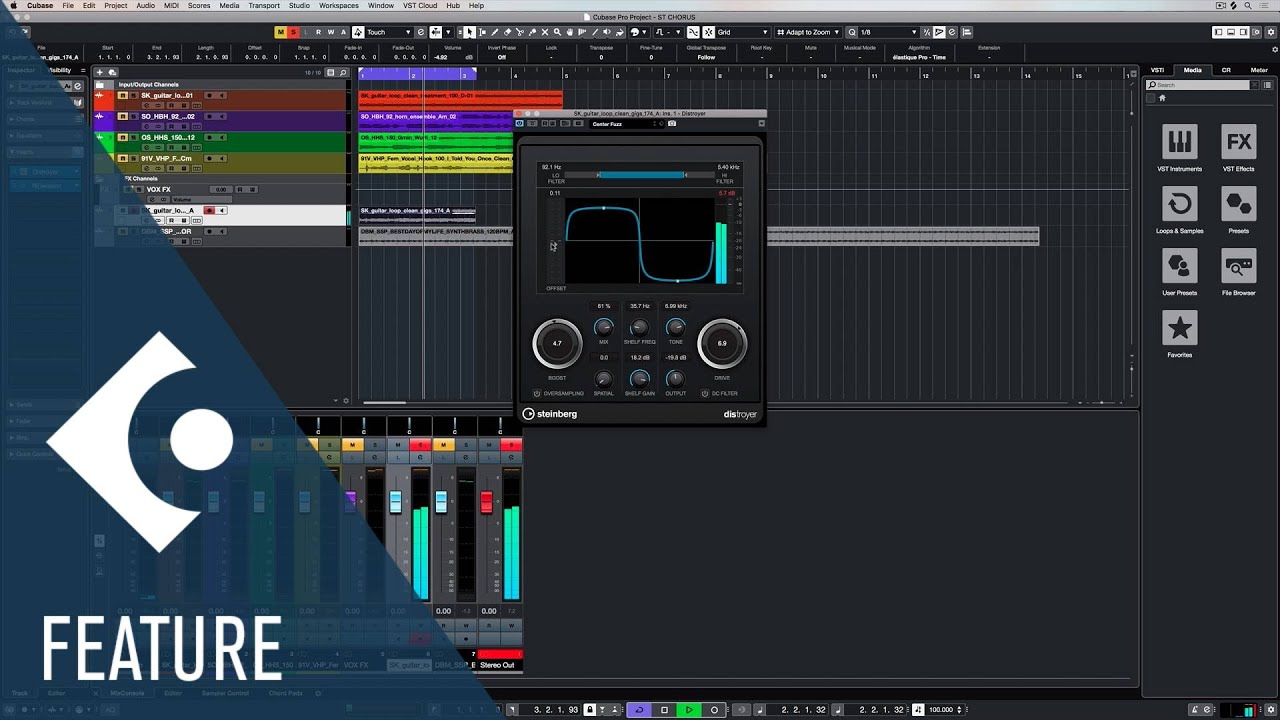Open the Touch automation mode dropdown
The height and width of the screenshot is (720, 1280).
pyautogui.click(x=389, y=32)
